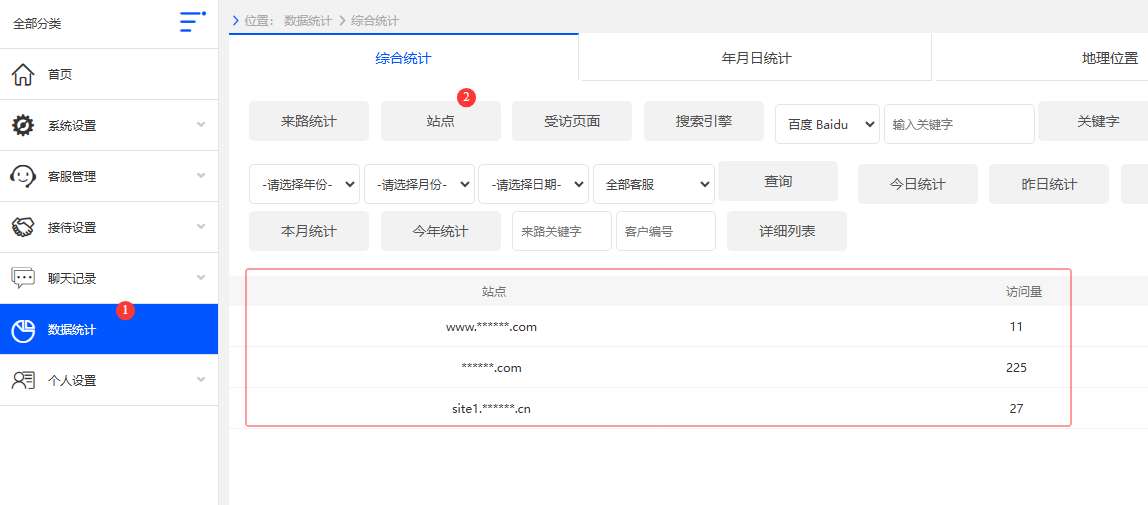Viewport: 1148px width, 505px height.
Task: Click the 搜索引擎 button
Action: [704, 121]
